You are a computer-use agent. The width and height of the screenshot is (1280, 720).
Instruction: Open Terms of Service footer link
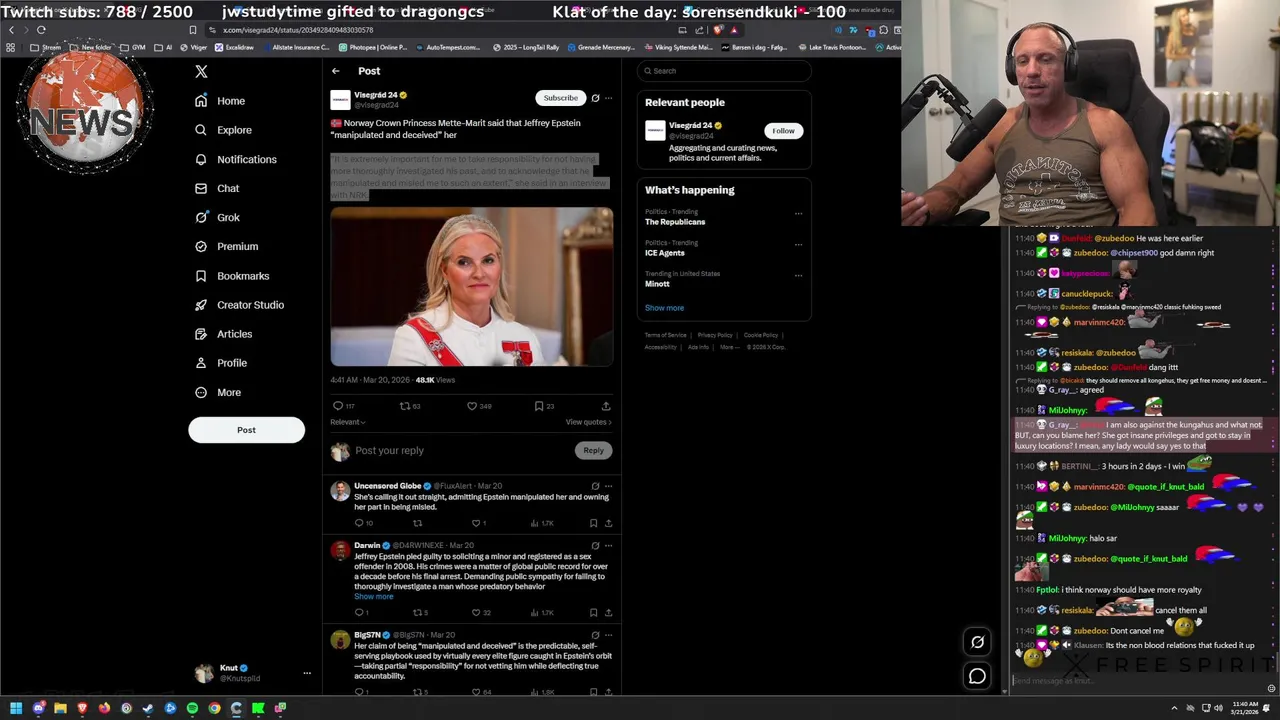tap(665, 335)
